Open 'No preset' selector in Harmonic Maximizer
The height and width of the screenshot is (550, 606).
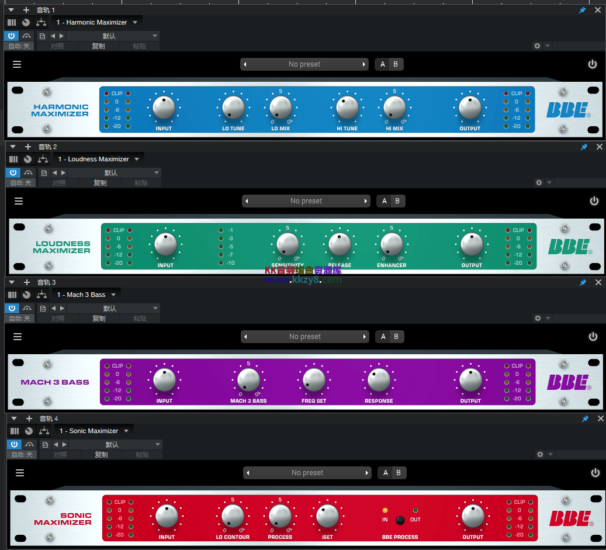304,64
